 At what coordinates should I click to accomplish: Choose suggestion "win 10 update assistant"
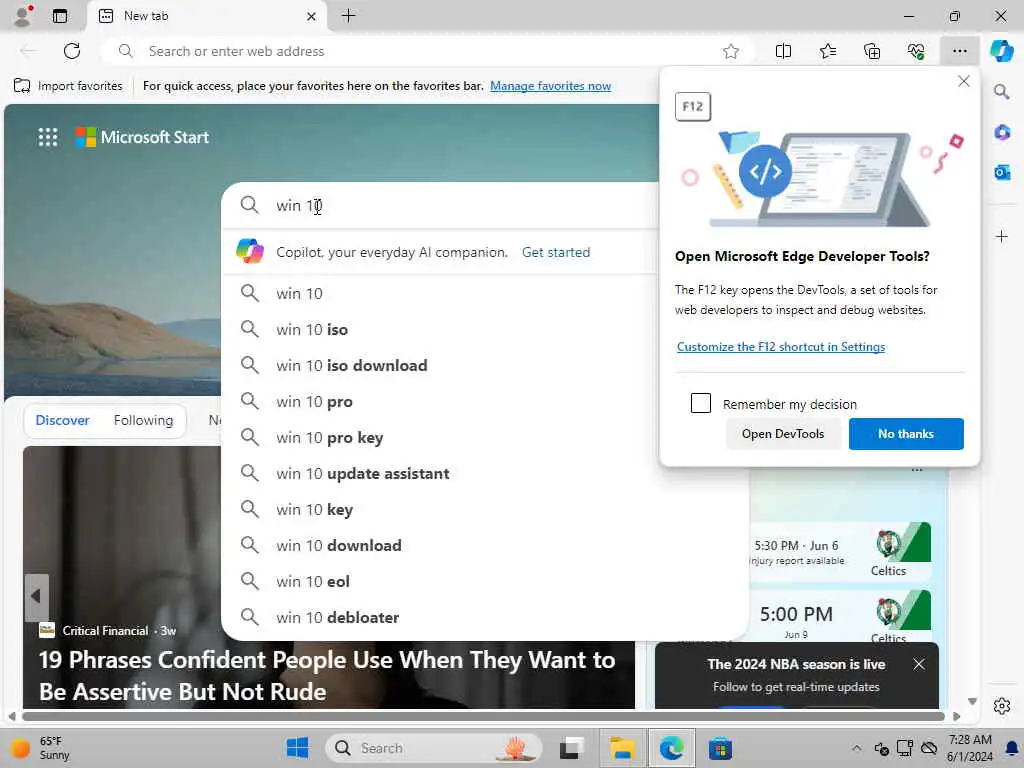point(485,473)
